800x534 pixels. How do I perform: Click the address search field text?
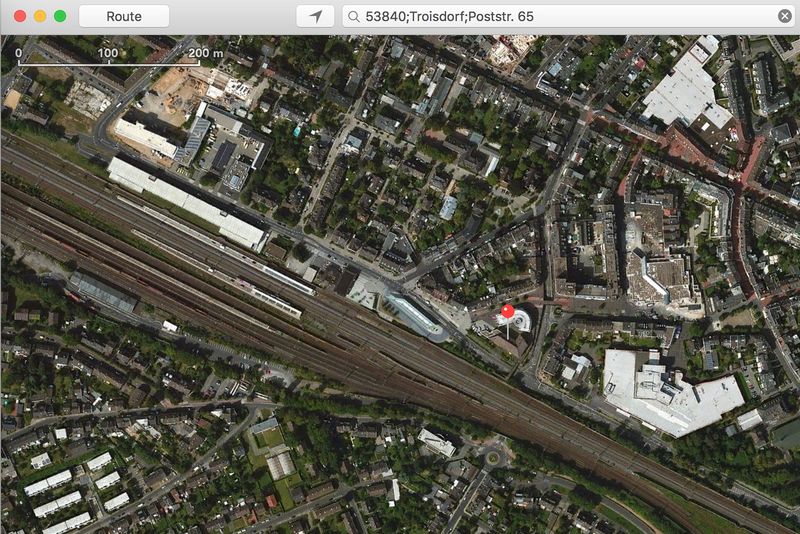[x=451, y=16]
